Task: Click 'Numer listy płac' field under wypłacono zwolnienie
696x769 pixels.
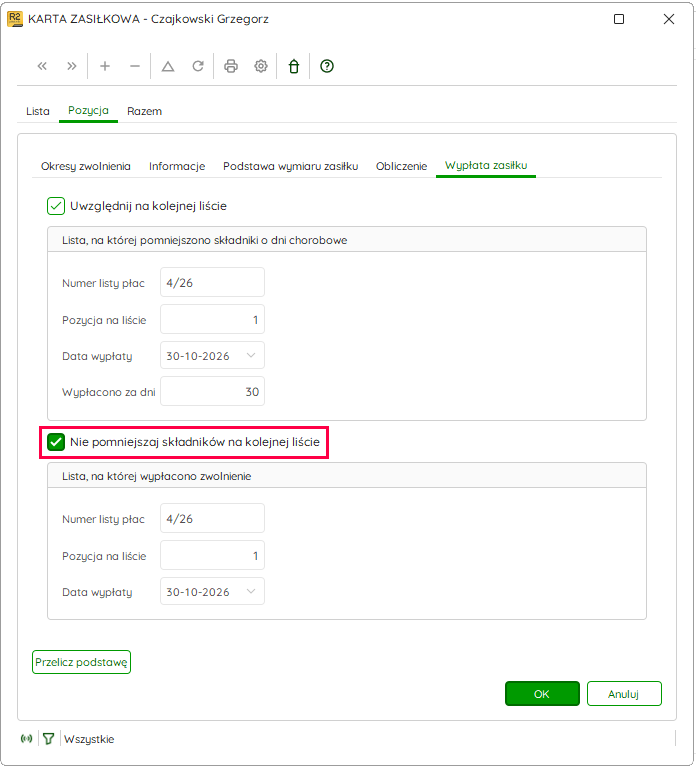Action: point(212,518)
